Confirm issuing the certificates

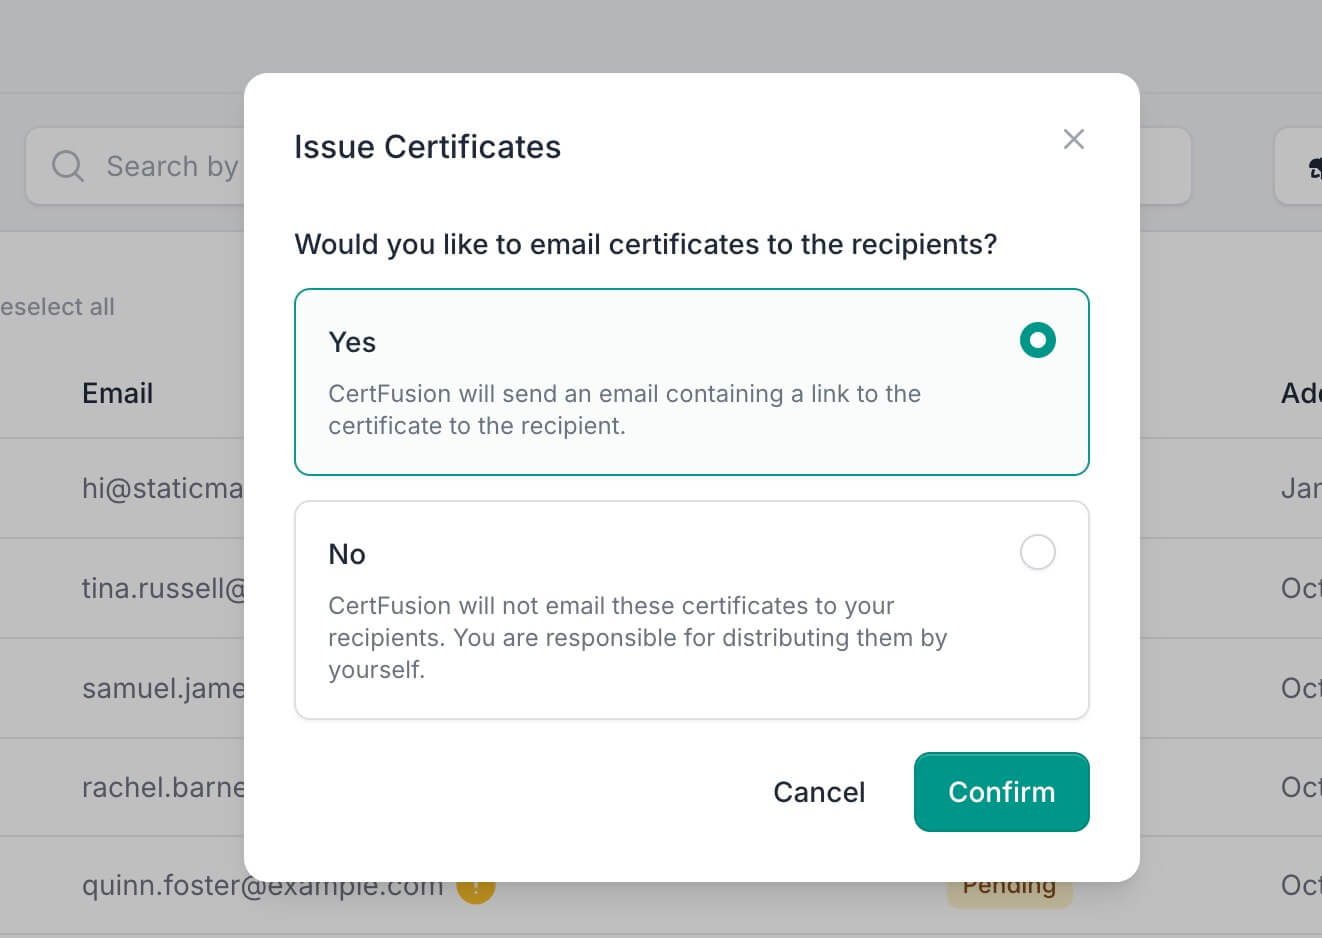tap(1001, 792)
